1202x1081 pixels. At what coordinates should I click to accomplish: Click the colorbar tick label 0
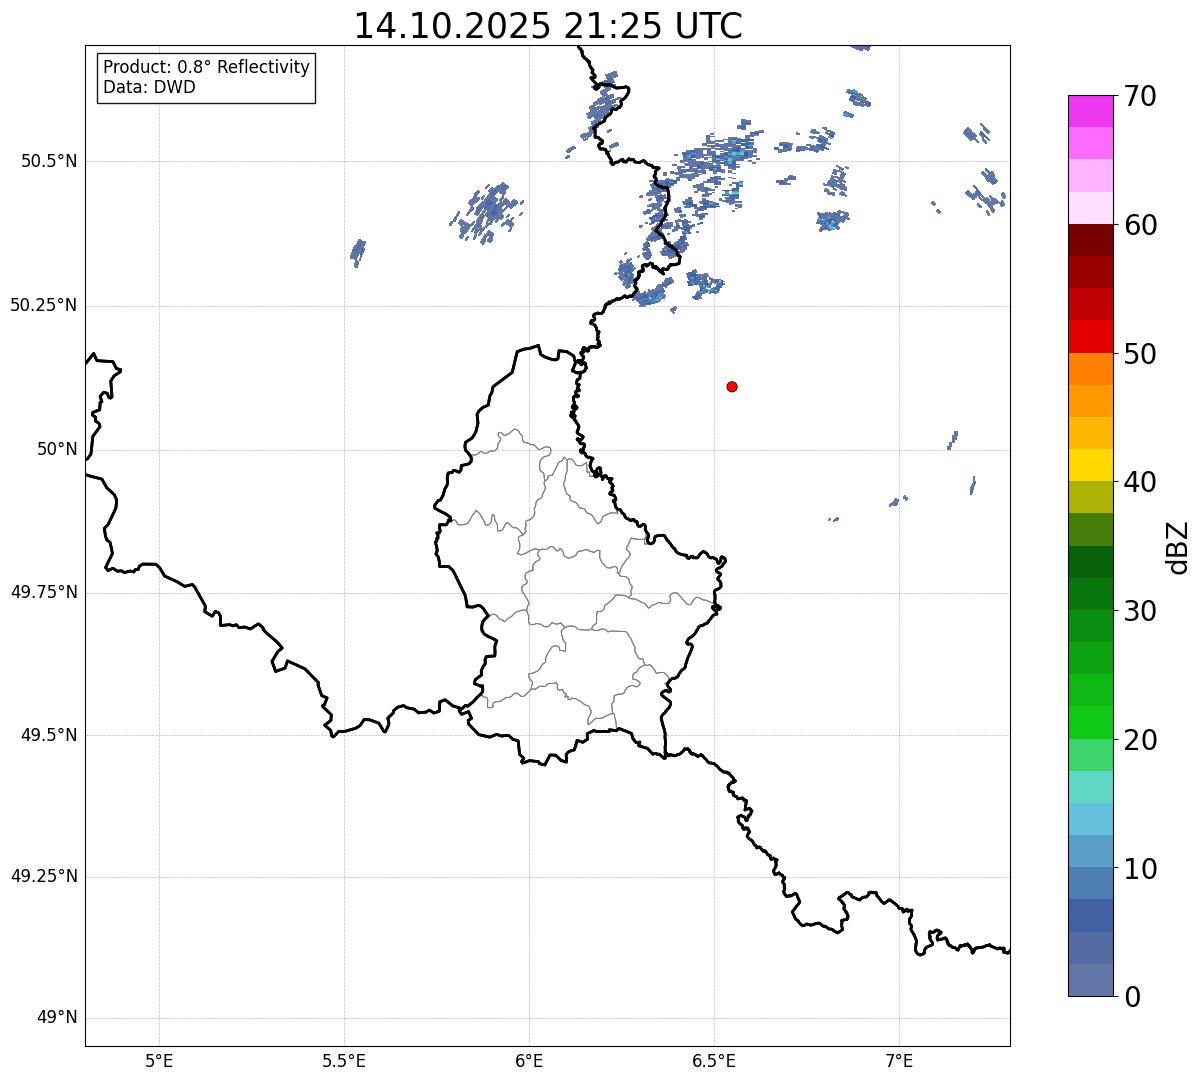coord(1131,997)
